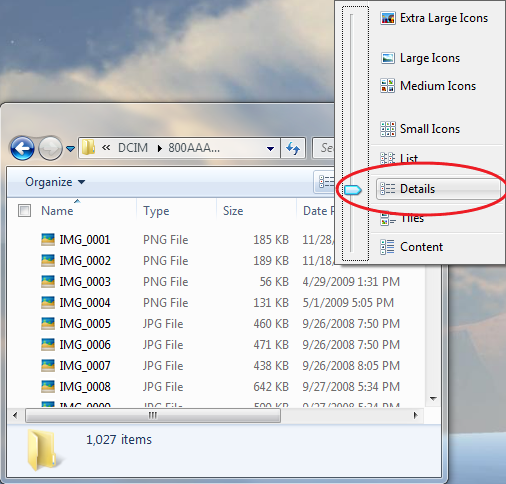Tick the select-all checkbox next to Name
The height and width of the screenshot is (484, 506).
24,211
